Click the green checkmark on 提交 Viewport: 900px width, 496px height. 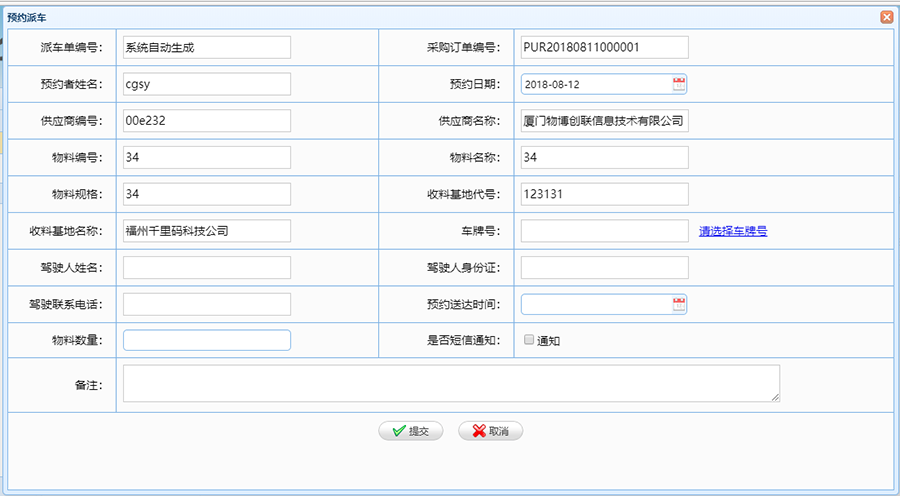click(399, 431)
